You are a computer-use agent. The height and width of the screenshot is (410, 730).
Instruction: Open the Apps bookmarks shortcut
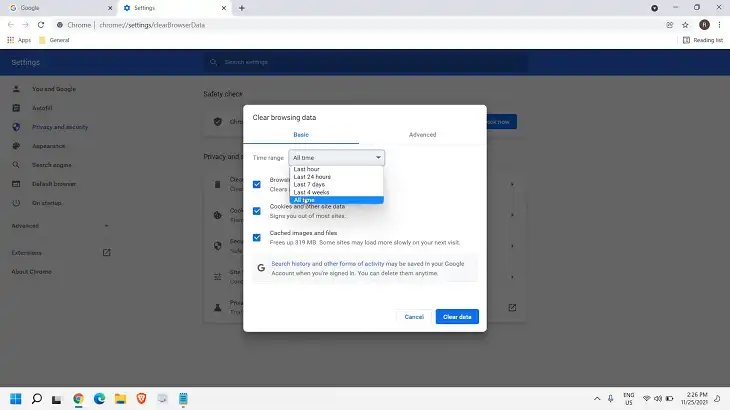[x=19, y=40]
